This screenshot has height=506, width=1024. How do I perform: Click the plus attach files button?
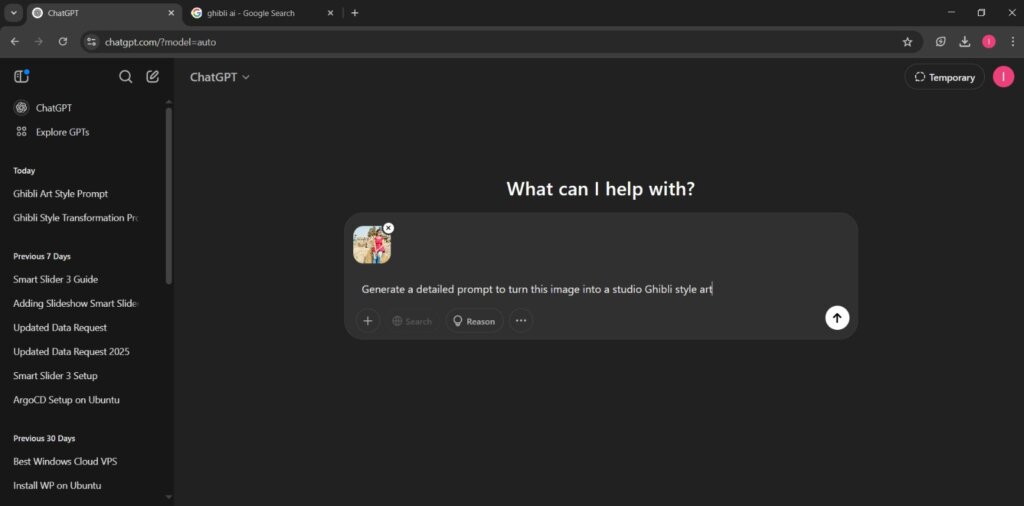click(368, 321)
